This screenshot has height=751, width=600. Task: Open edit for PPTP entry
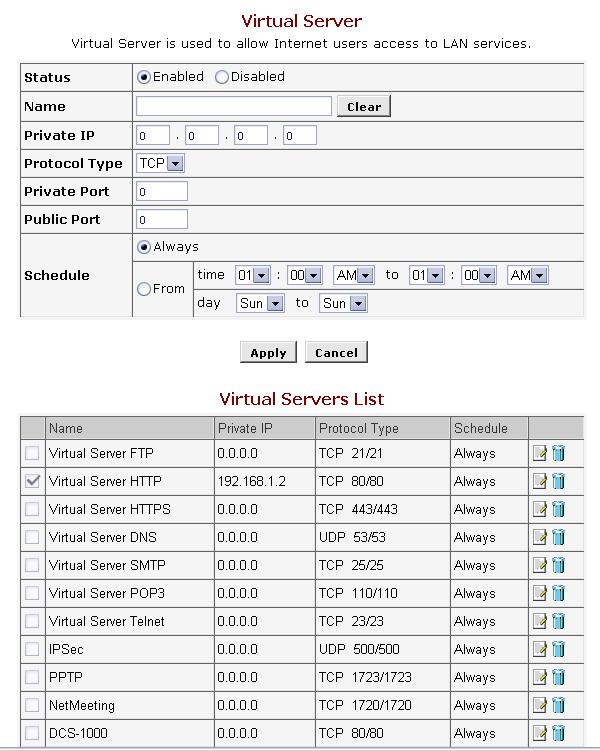coord(539,678)
